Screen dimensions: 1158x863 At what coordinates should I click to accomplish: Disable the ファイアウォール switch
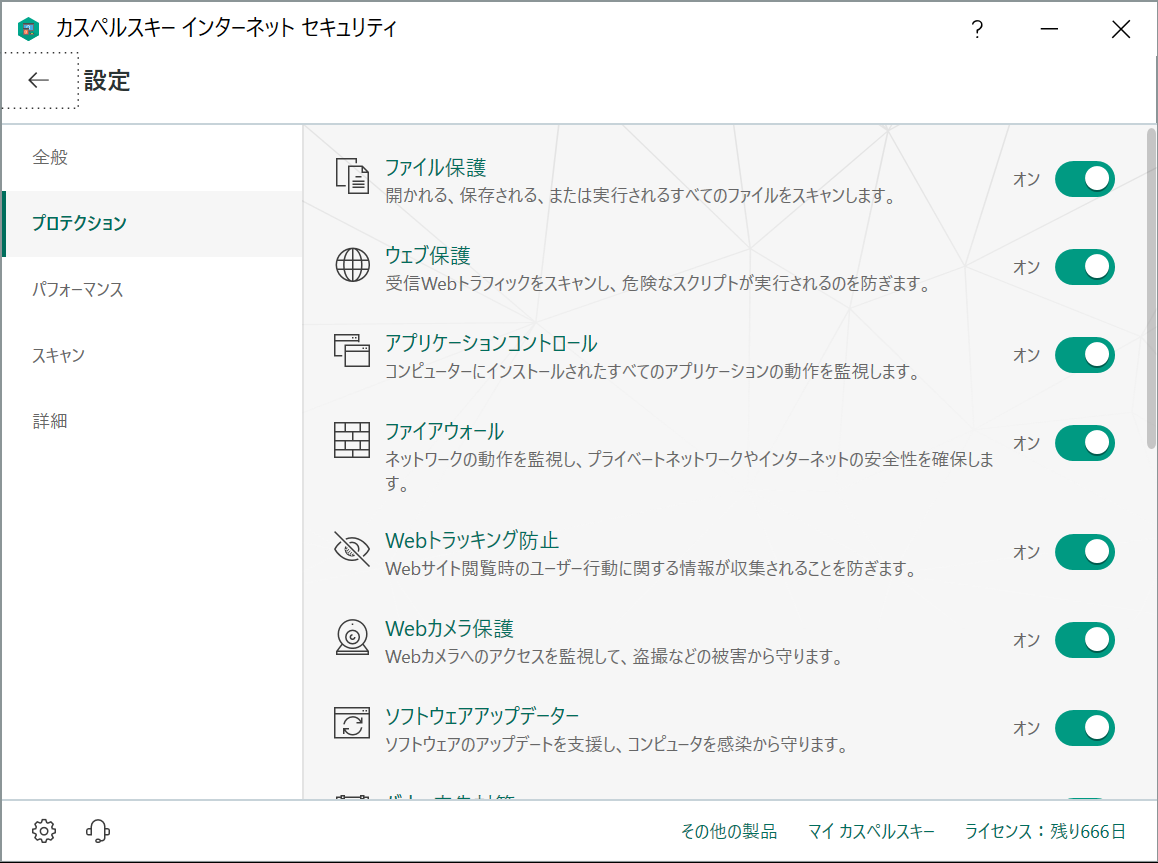1084,442
